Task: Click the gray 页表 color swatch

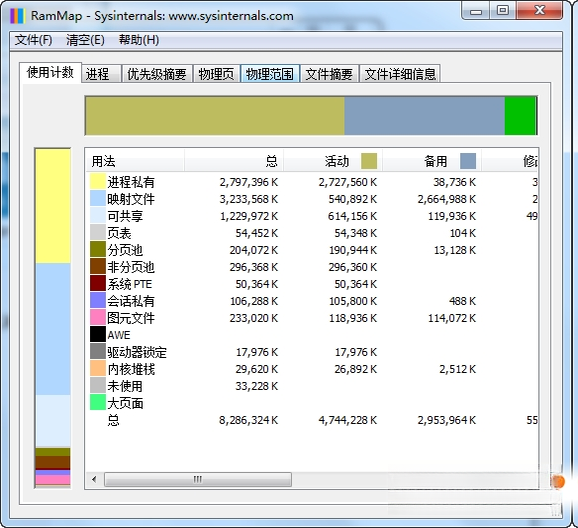Action: (98, 233)
